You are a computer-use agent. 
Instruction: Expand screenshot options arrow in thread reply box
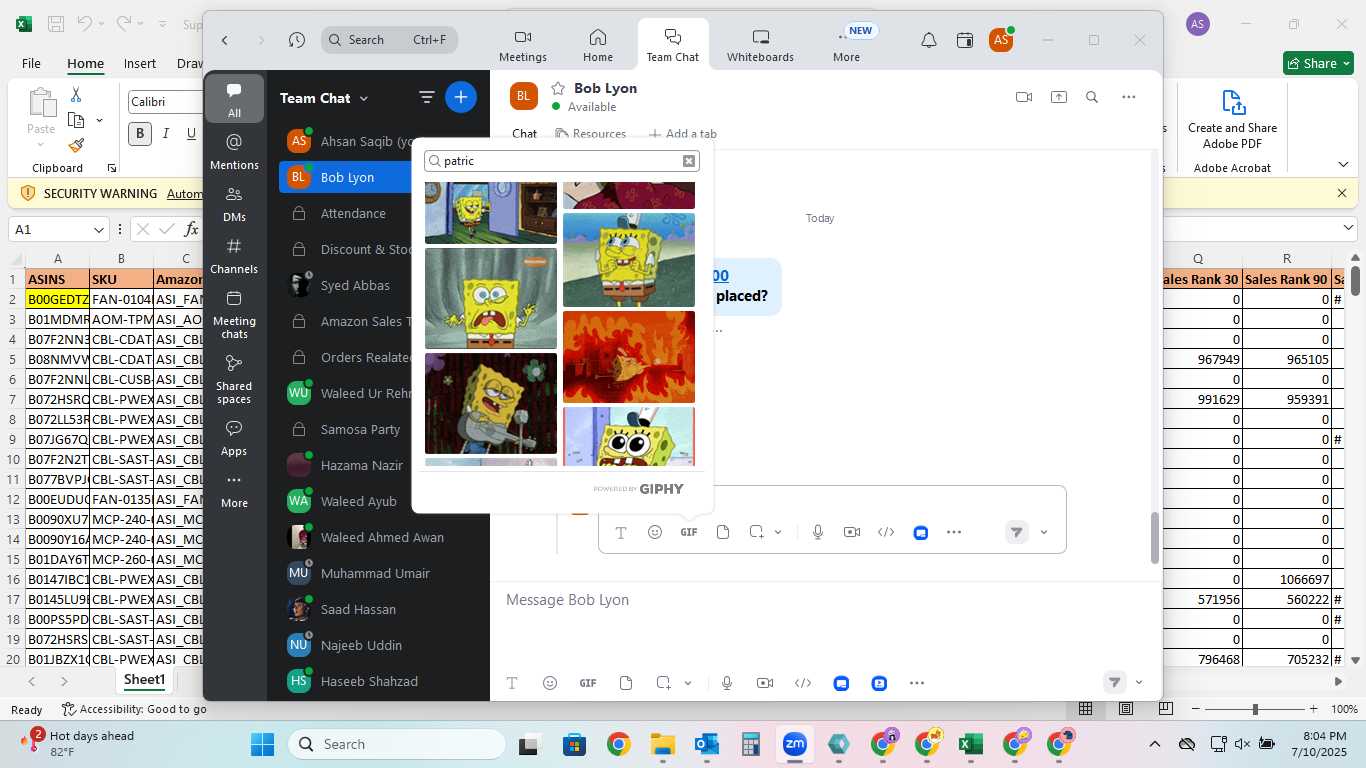(x=778, y=532)
